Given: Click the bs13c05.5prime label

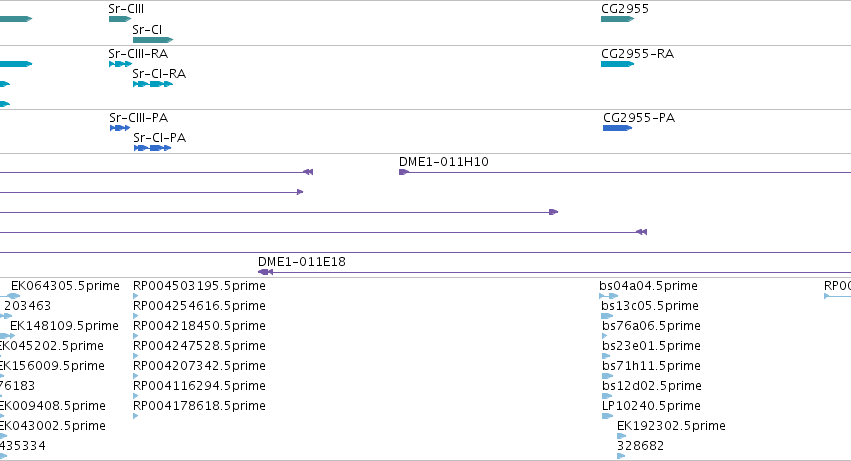Looking at the screenshot, I should [650, 306].
